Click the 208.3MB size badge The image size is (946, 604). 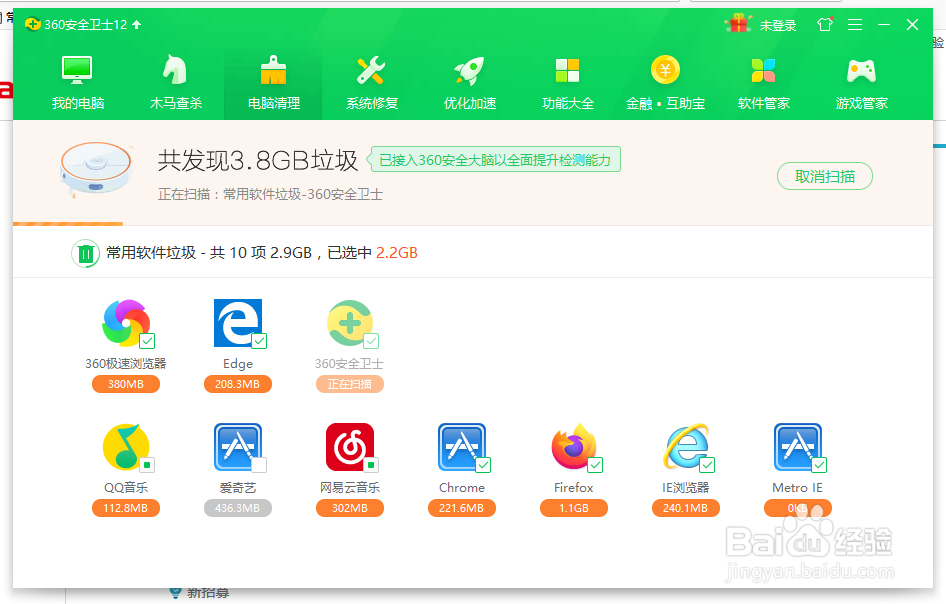pyautogui.click(x=238, y=384)
